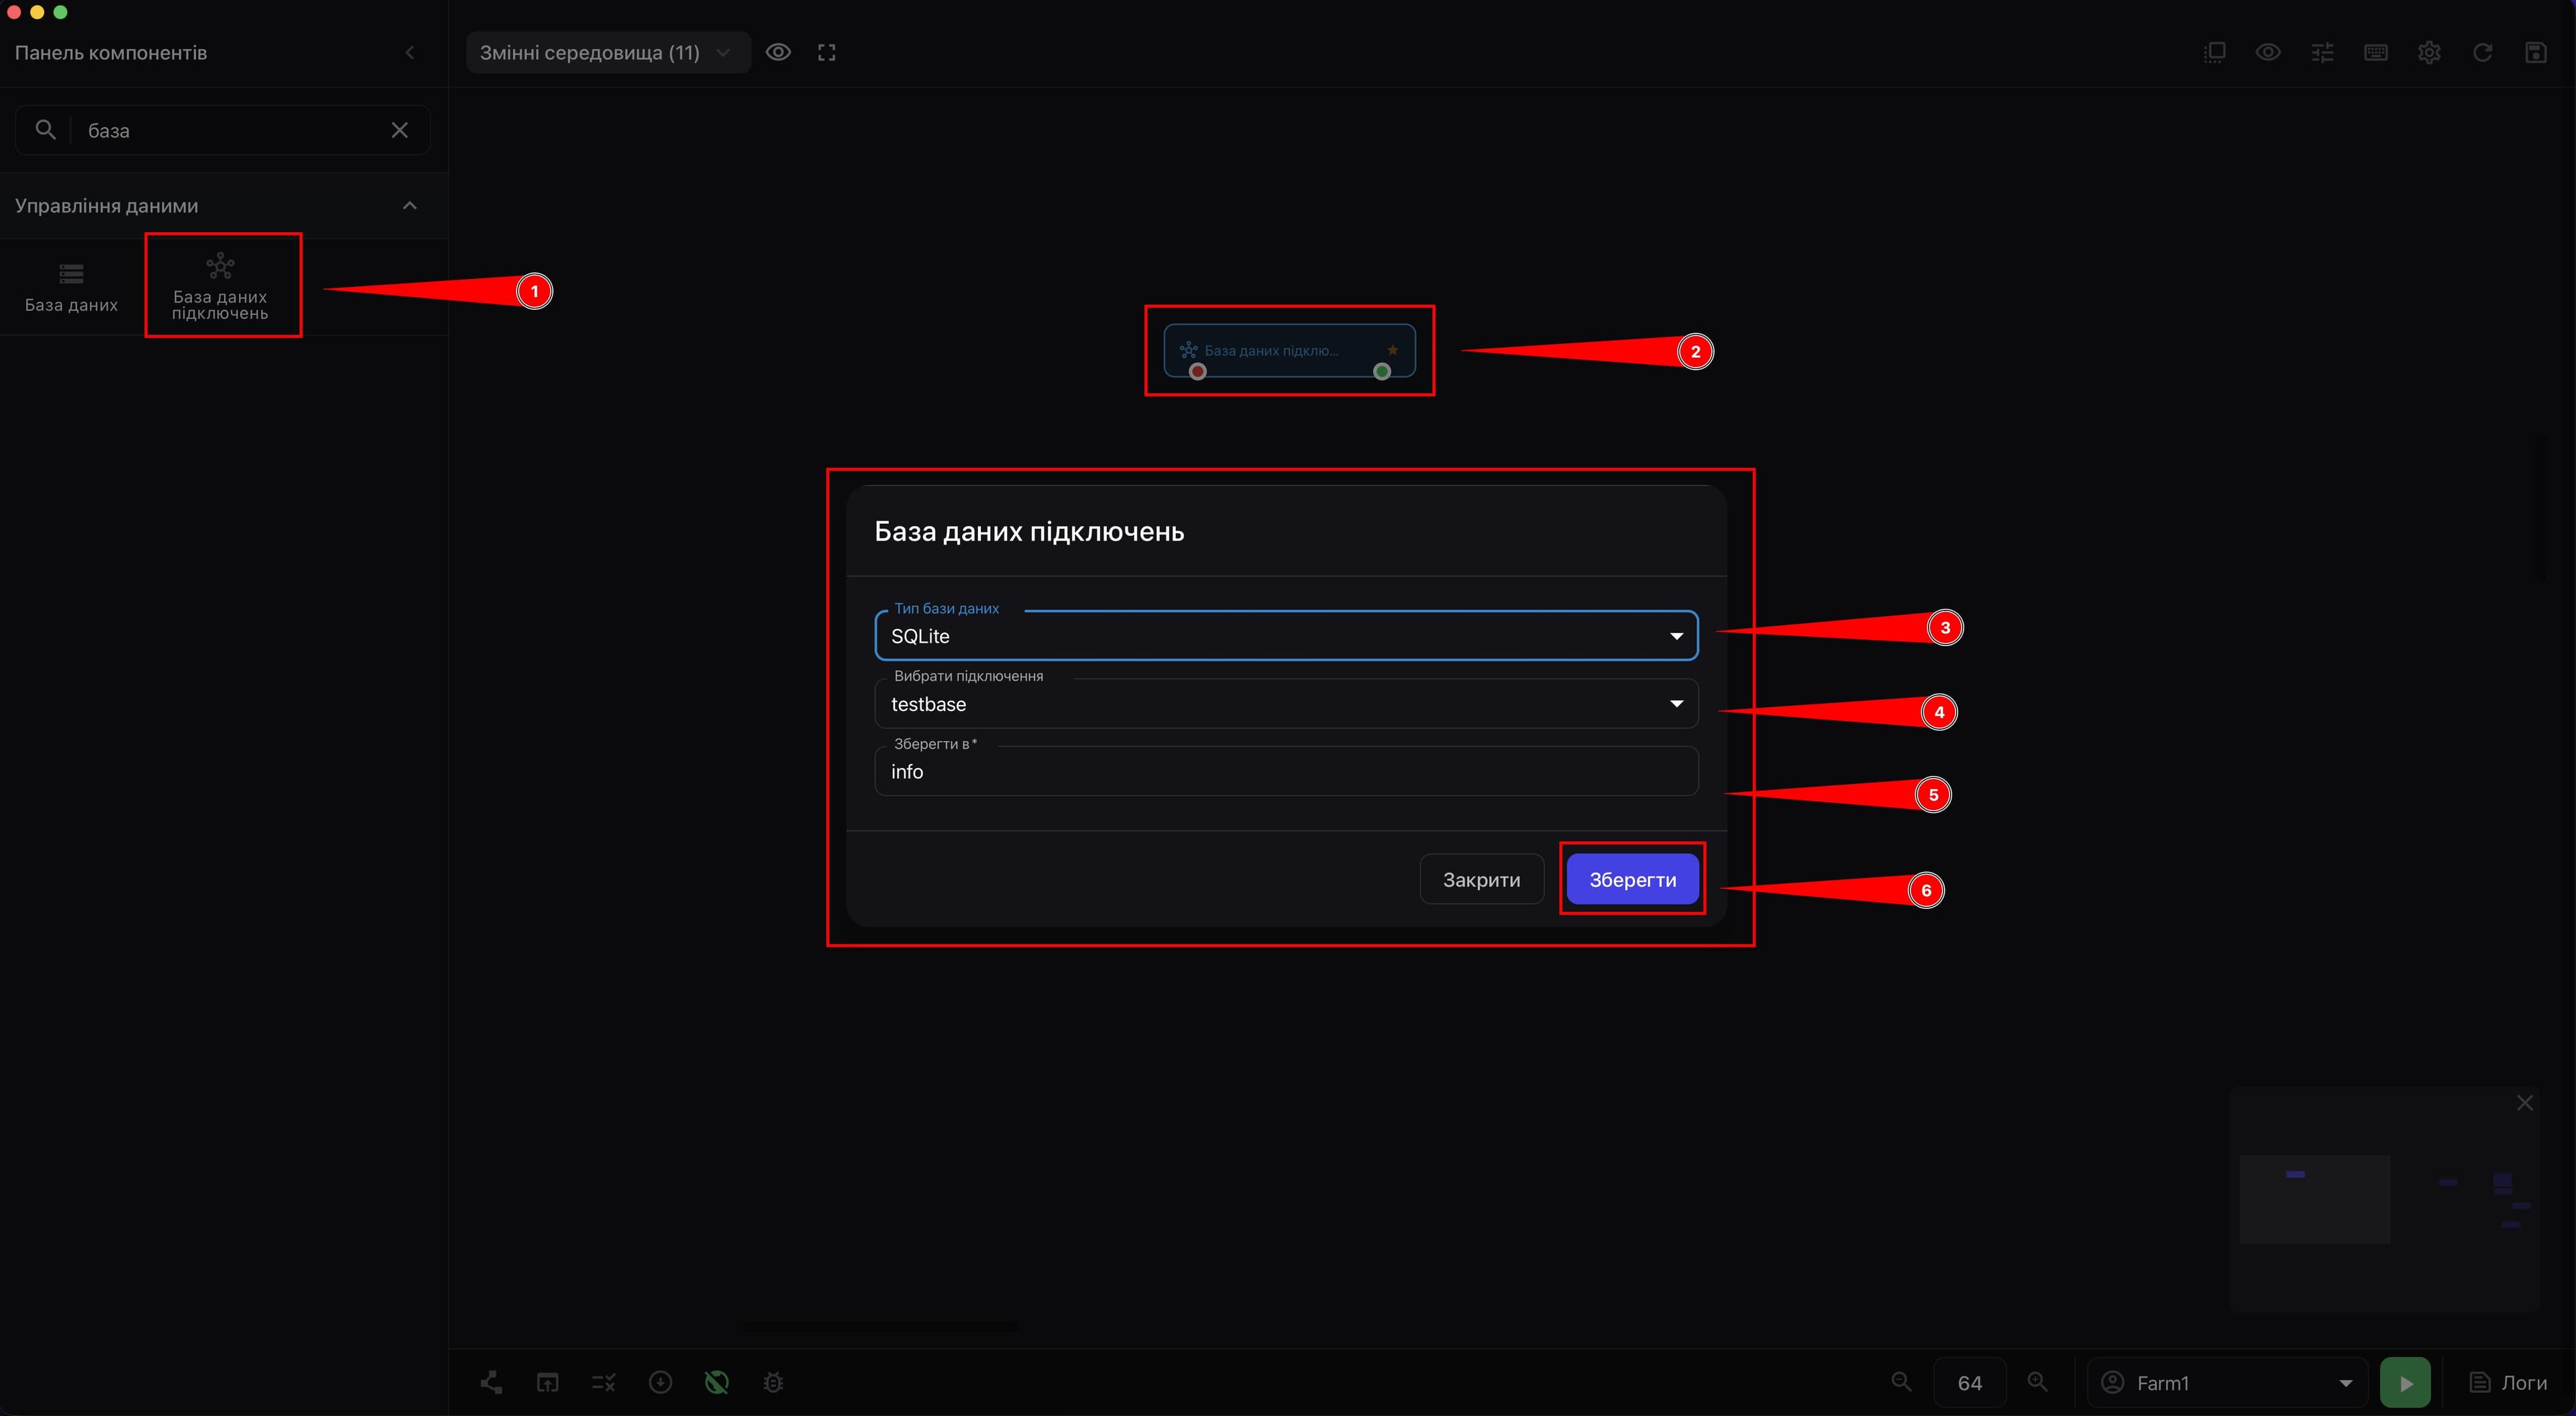Viewport: 2576px width, 1416px height.
Task: Toggle the eye icon next to Змінні середовища
Action: (x=778, y=53)
